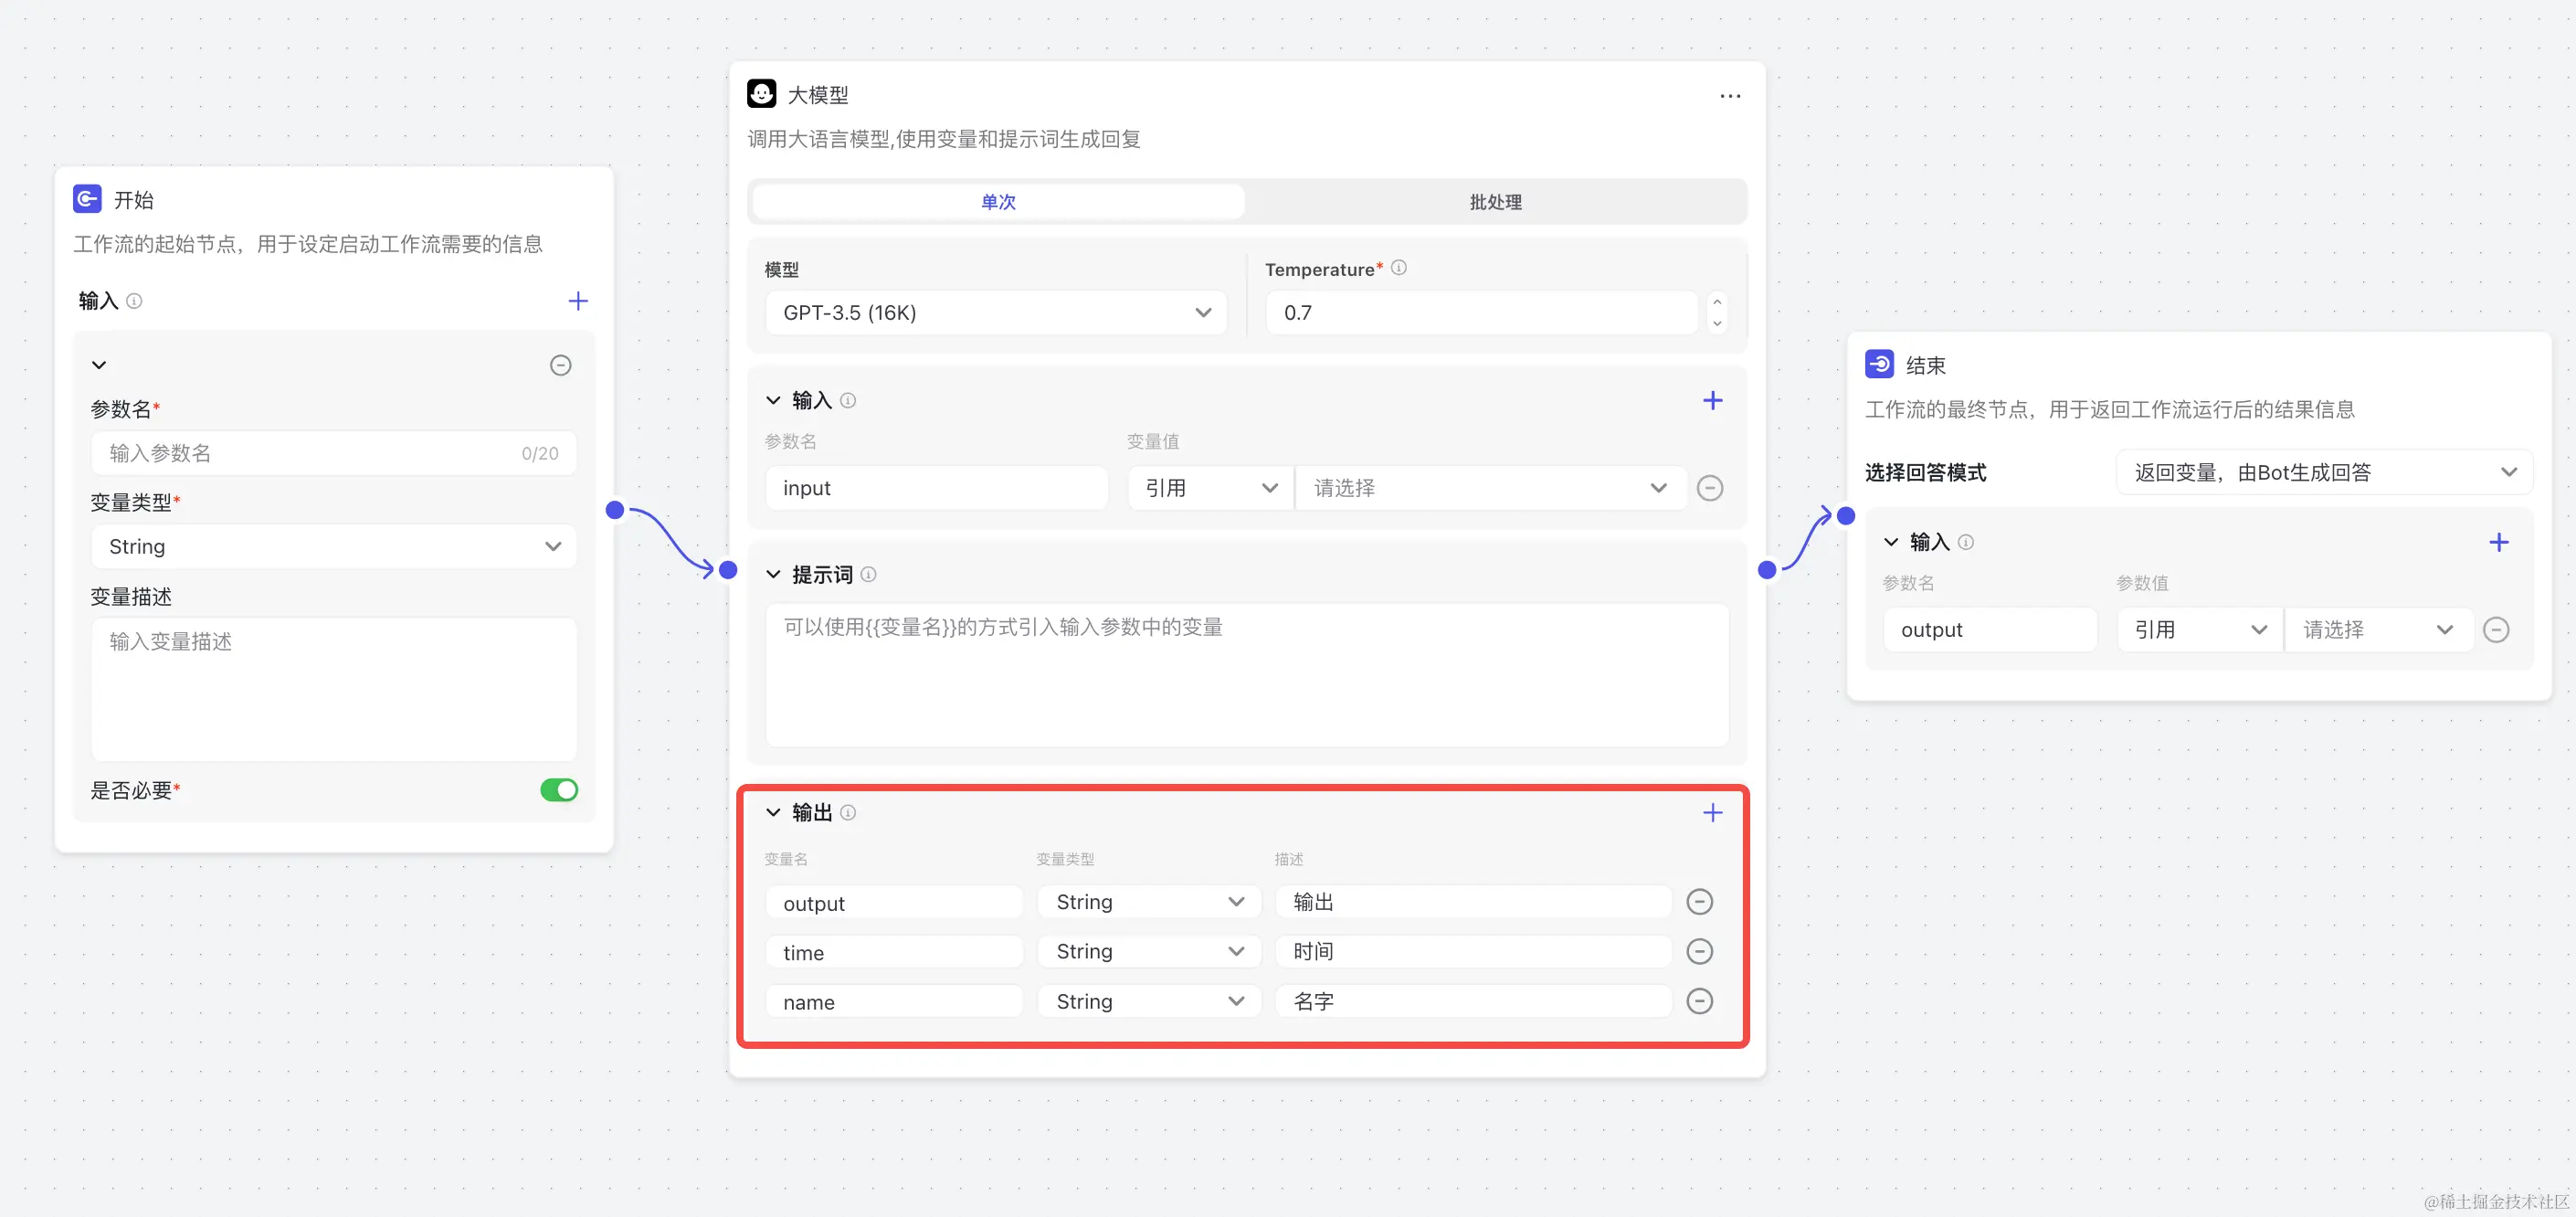Add a new output variable with plus button
This screenshot has height=1217, width=2576.
[x=1713, y=812]
